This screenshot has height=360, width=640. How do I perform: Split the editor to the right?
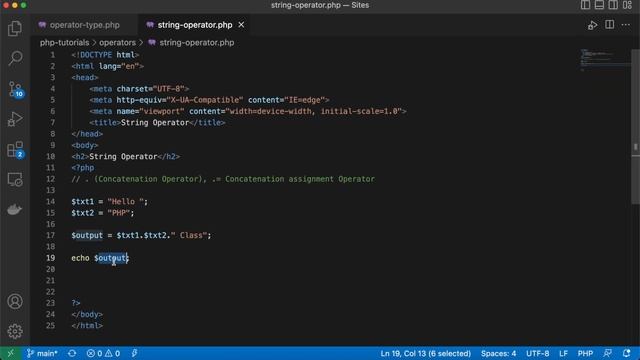click(609, 25)
